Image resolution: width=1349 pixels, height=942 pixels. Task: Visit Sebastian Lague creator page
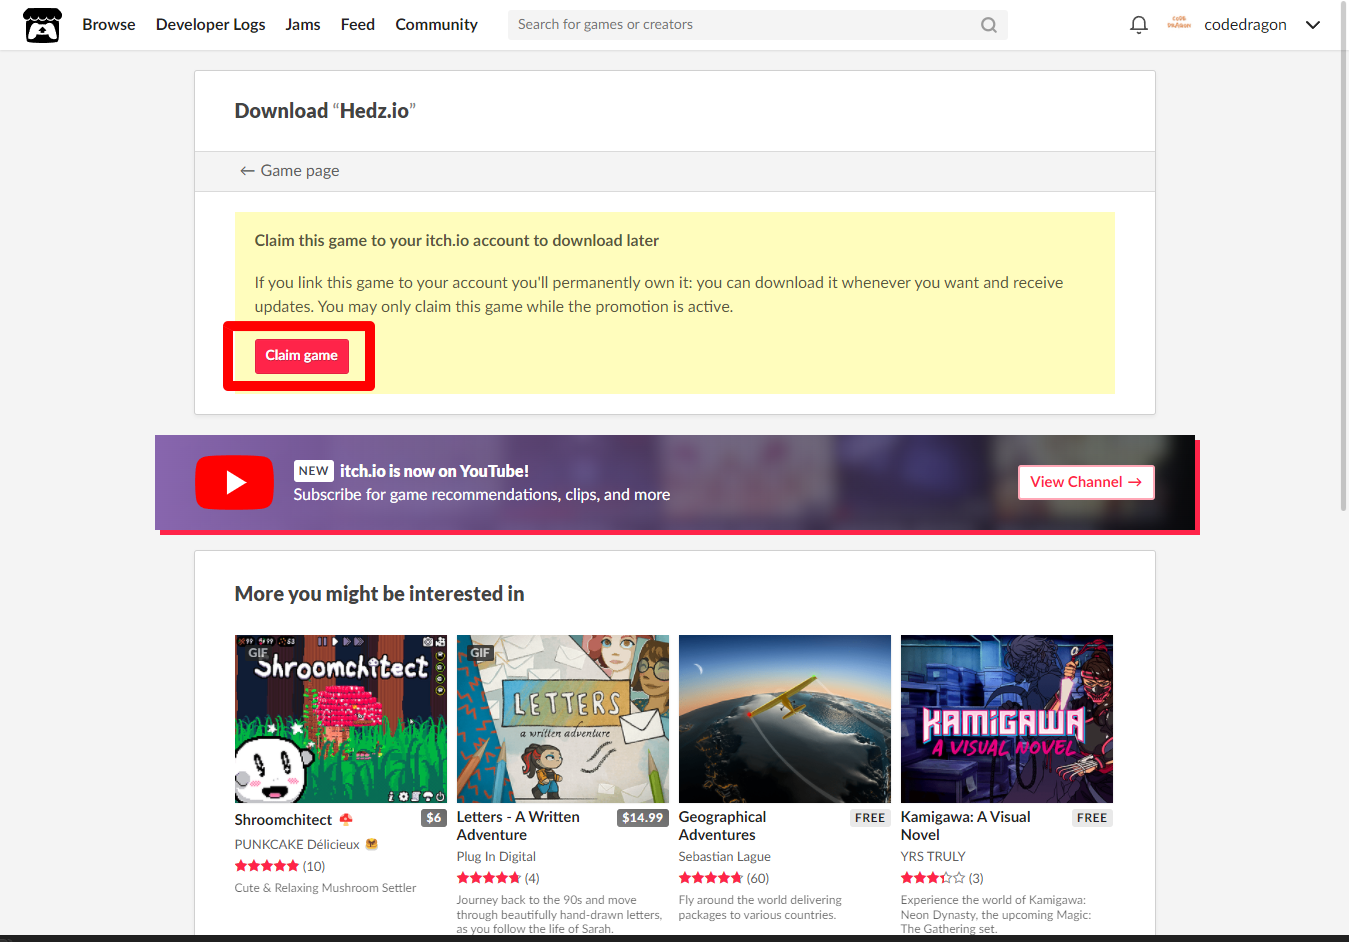pyautogui.click(x=724, y=857)
